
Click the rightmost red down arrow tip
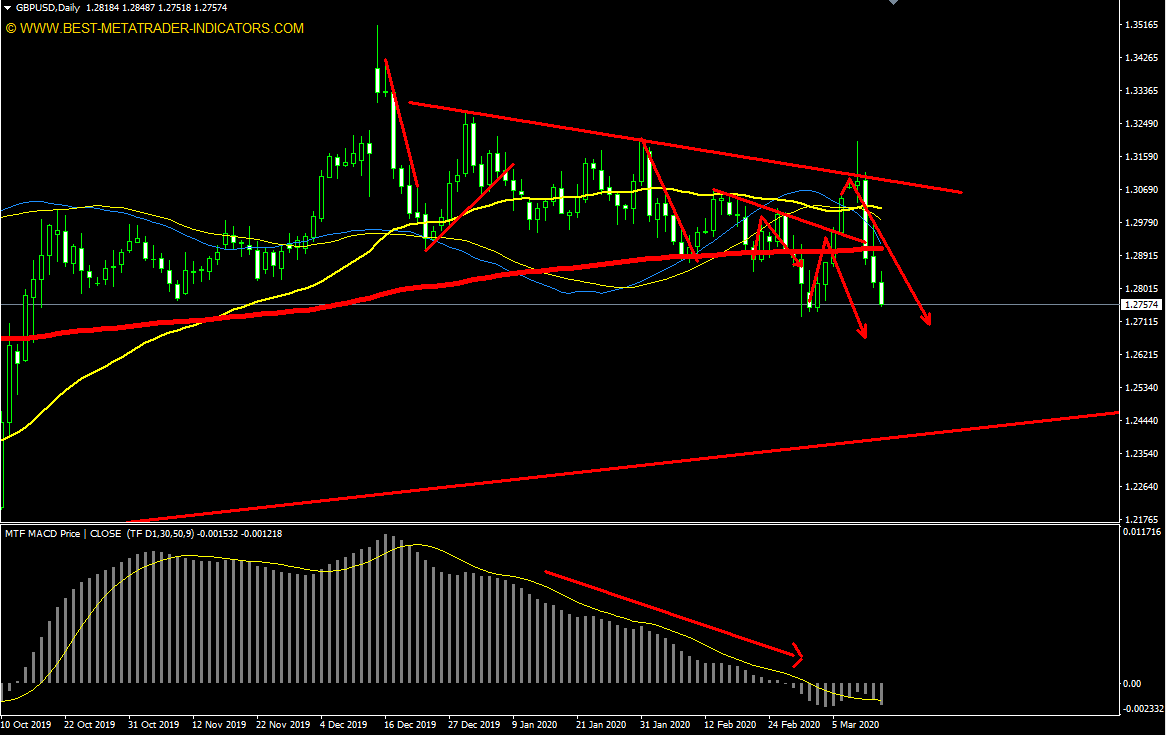point(928,321)
